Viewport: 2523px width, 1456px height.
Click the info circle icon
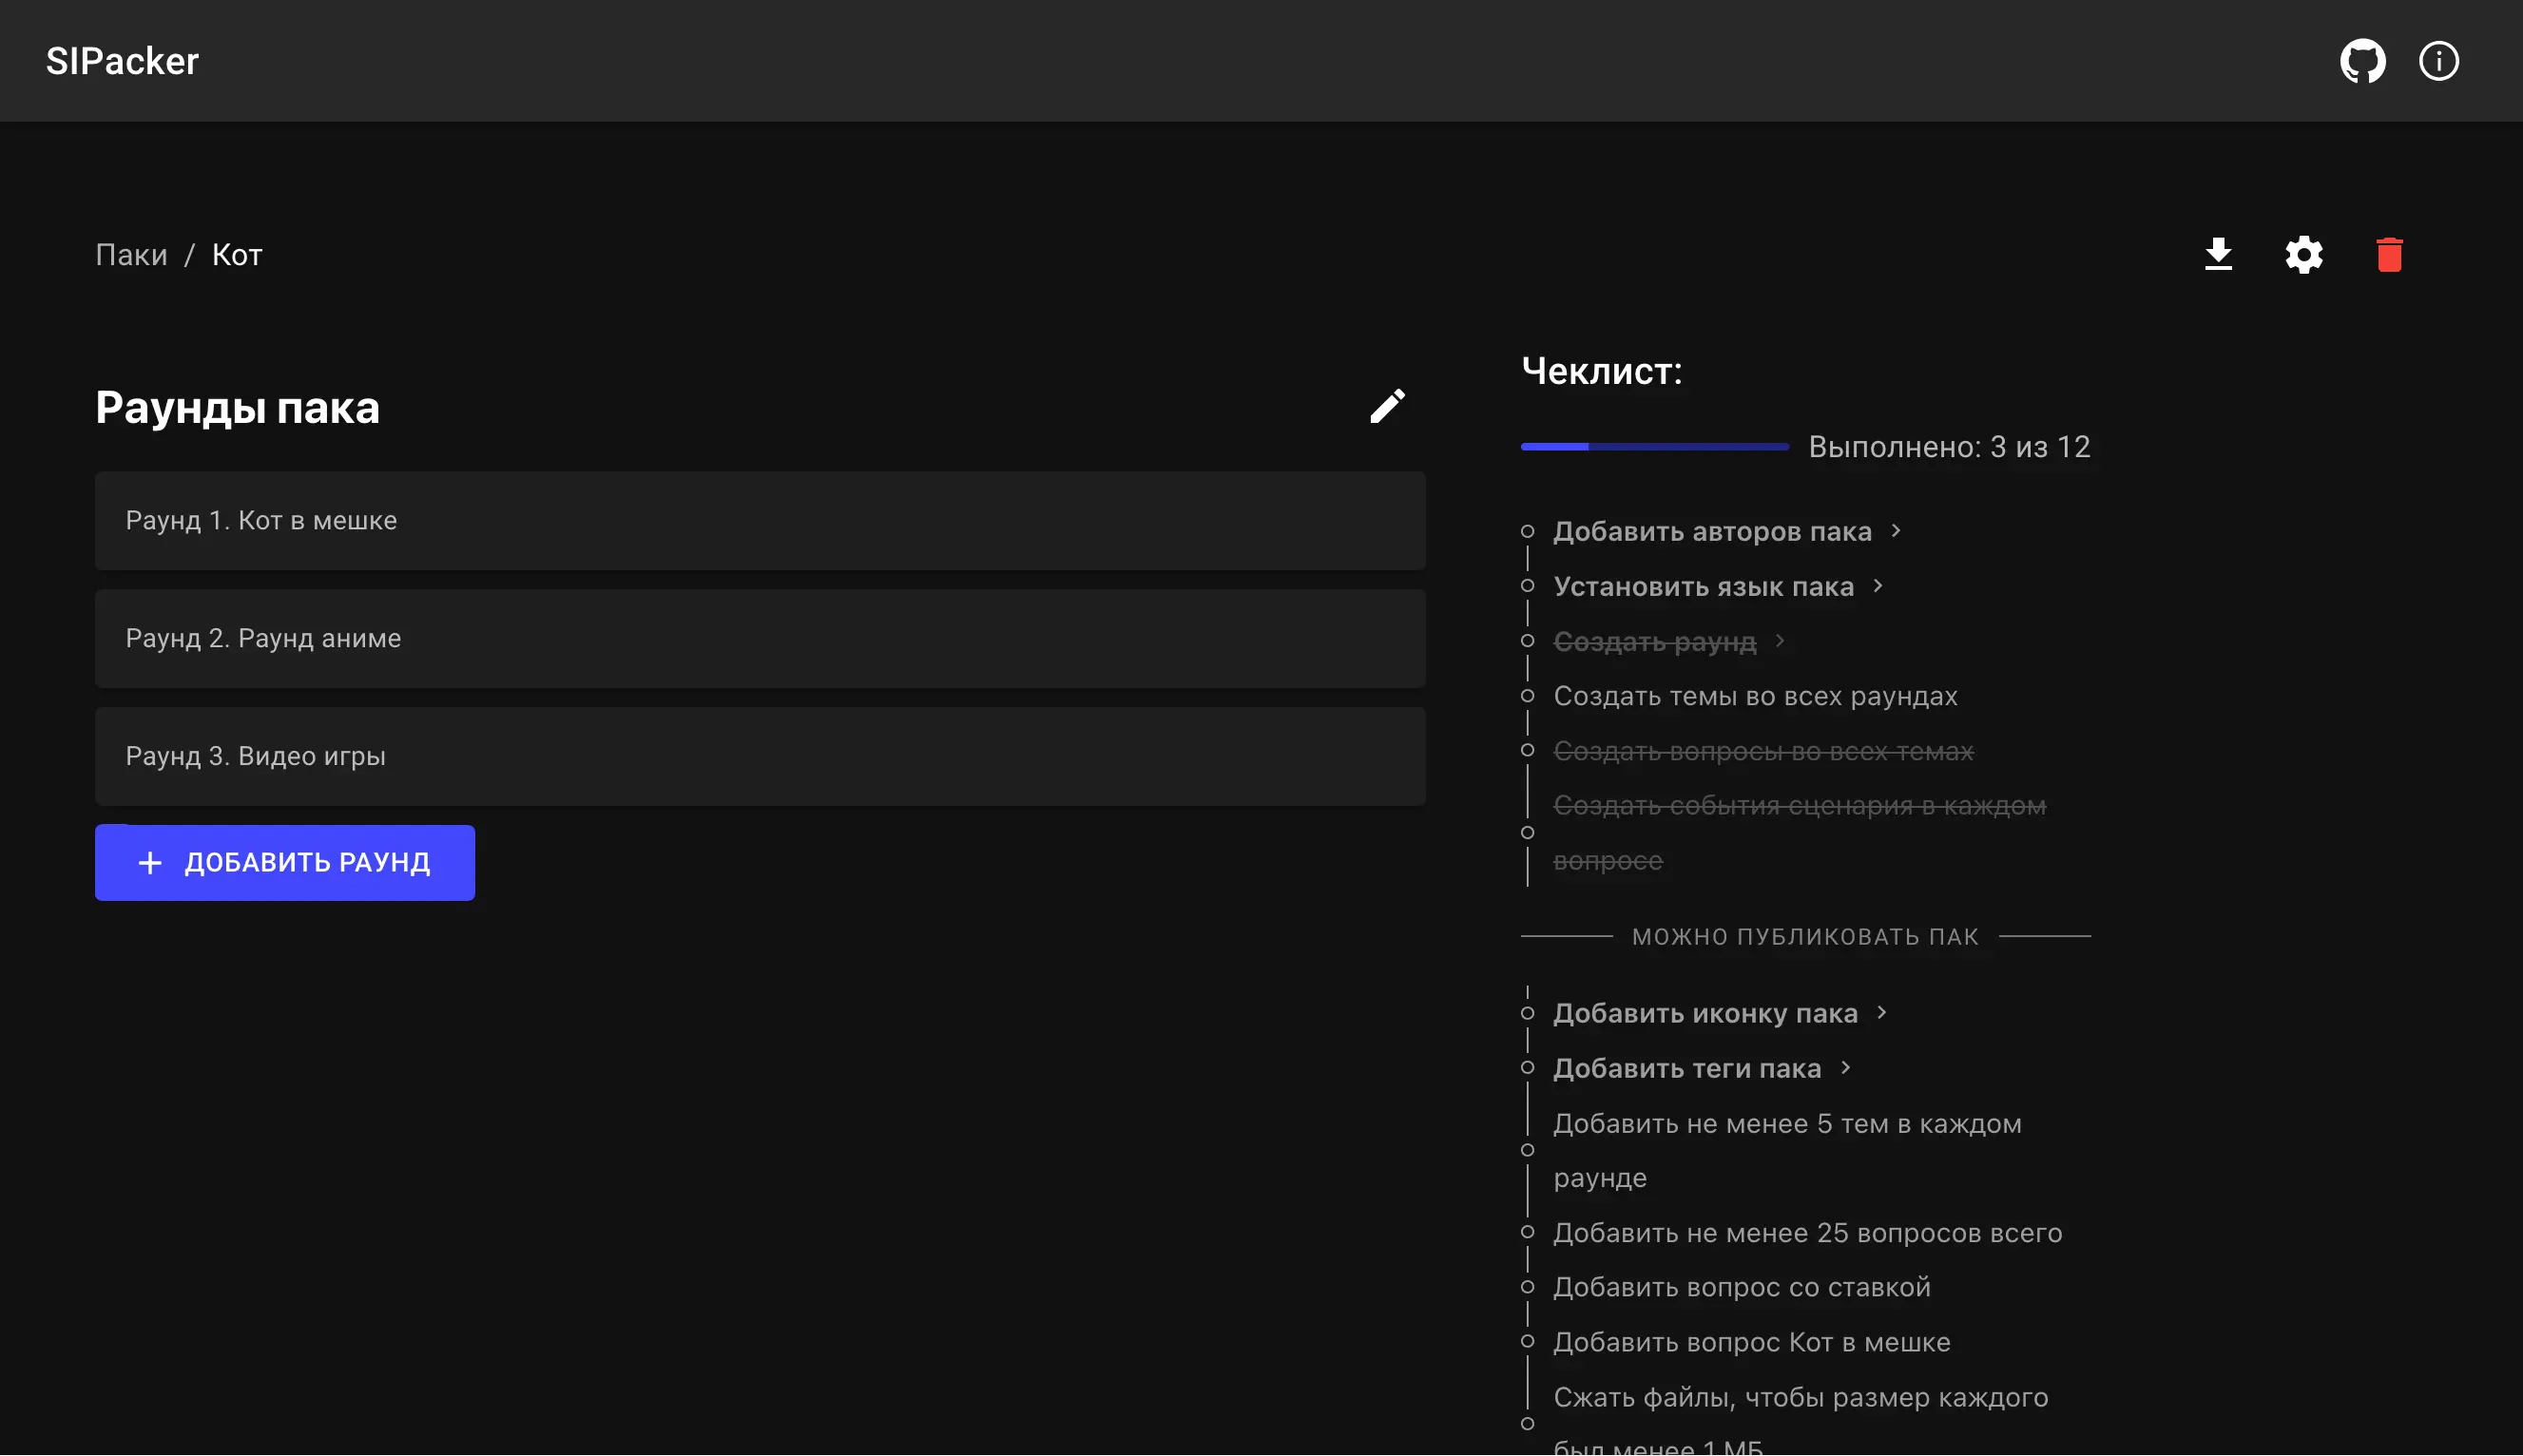(2438, 61)
